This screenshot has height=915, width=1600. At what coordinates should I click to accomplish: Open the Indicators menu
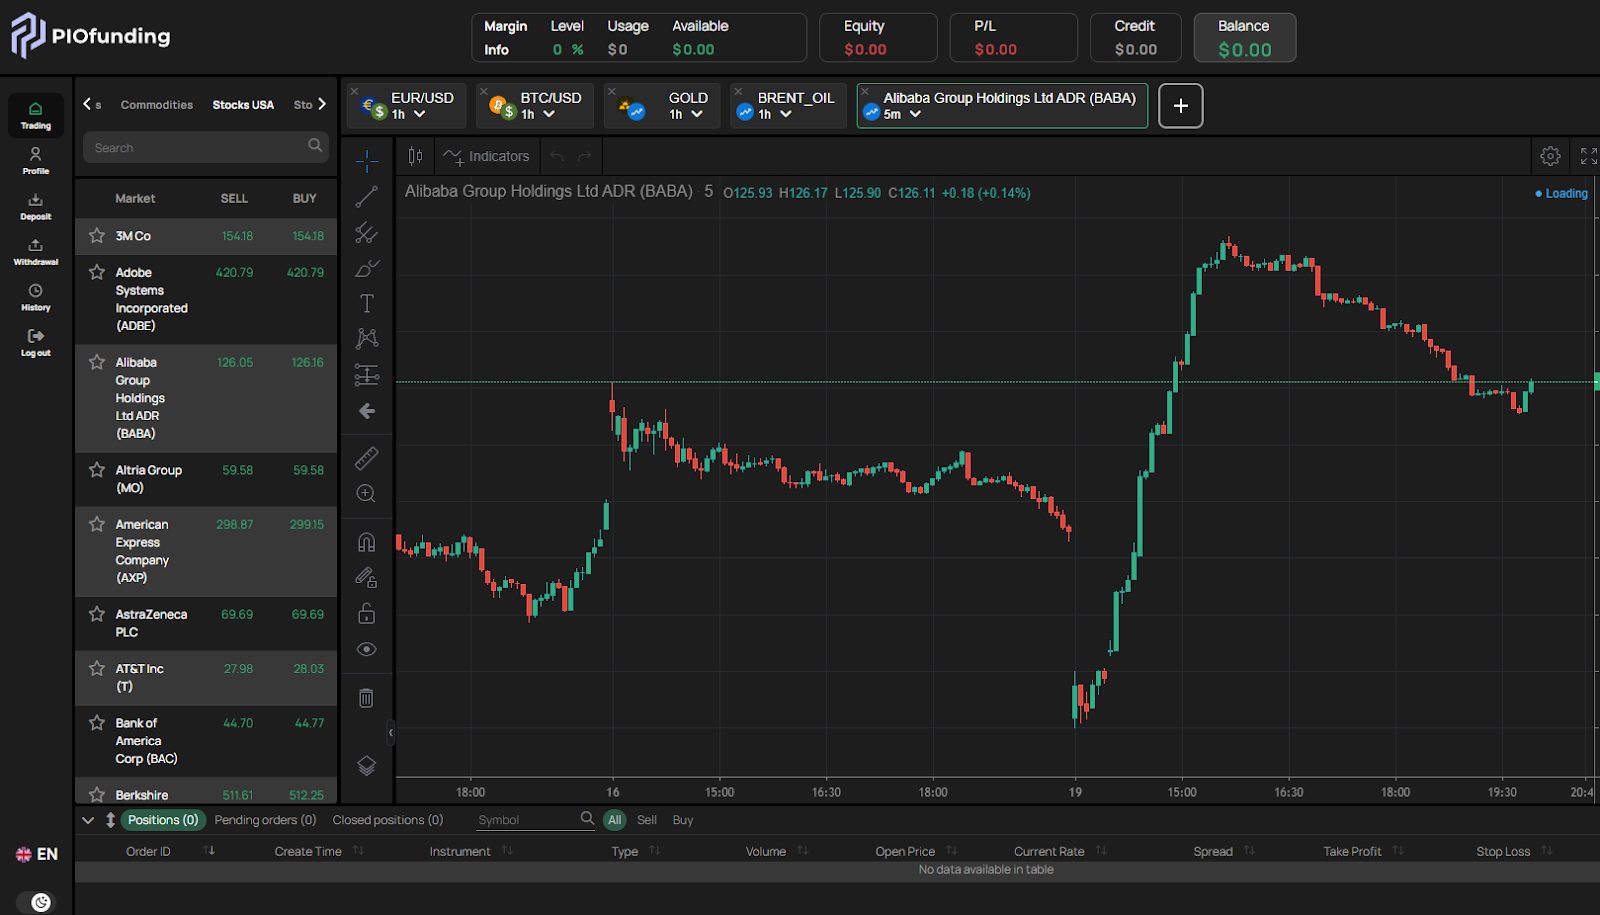(x=486, y=156)
